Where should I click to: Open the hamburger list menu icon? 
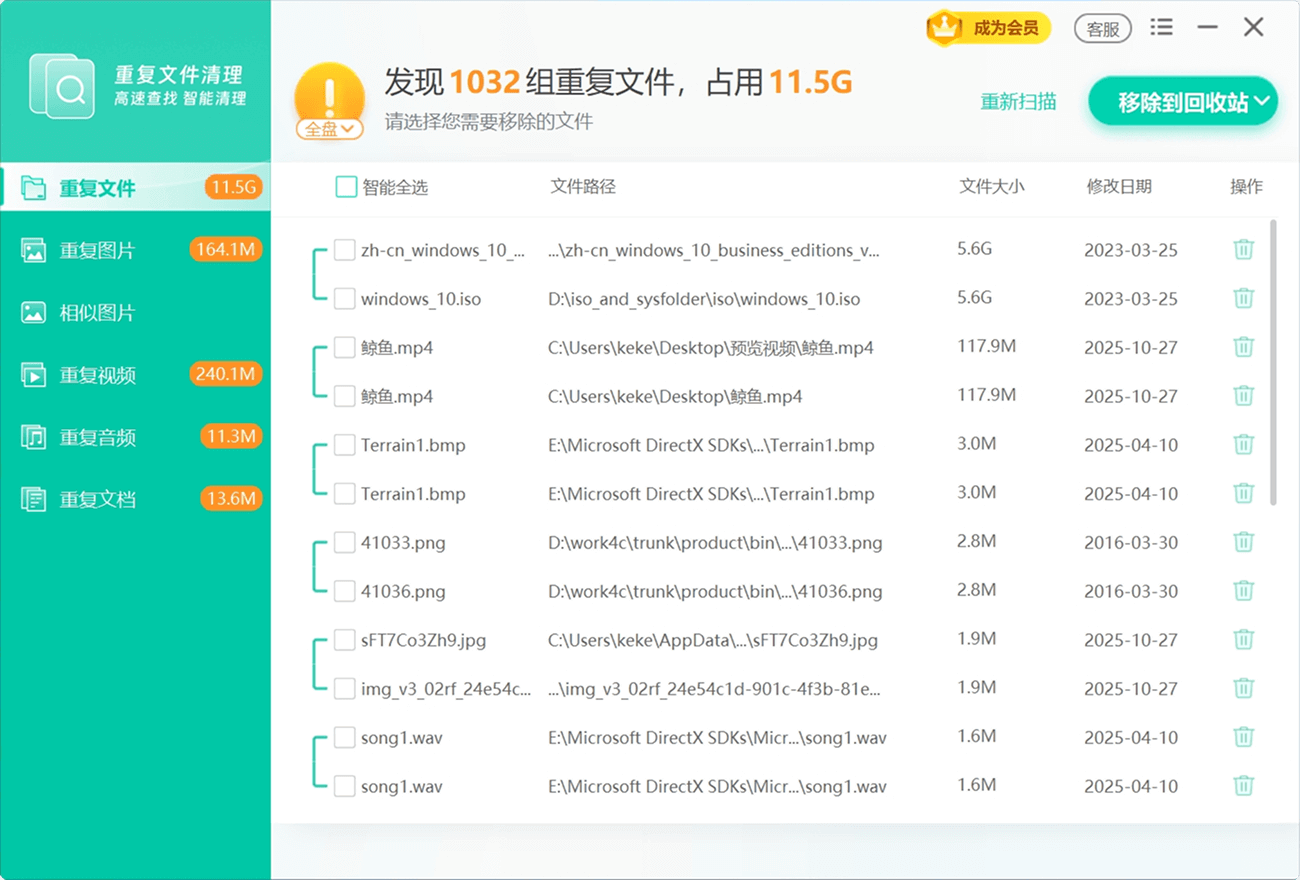(x=1161, y=28)
